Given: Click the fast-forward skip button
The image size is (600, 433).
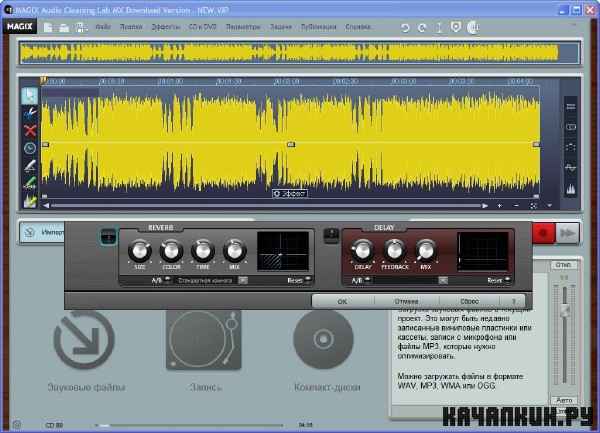Looking at the screenshot, I should 567,233.
